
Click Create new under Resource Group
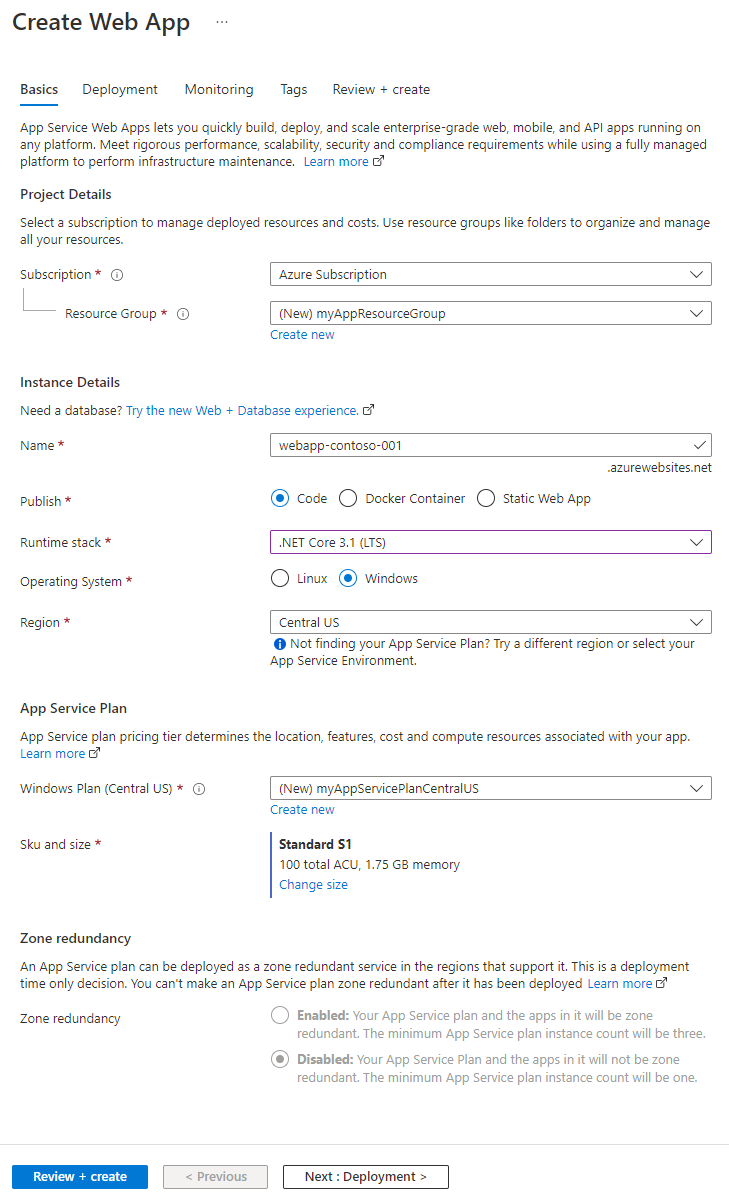pos(302,334)
